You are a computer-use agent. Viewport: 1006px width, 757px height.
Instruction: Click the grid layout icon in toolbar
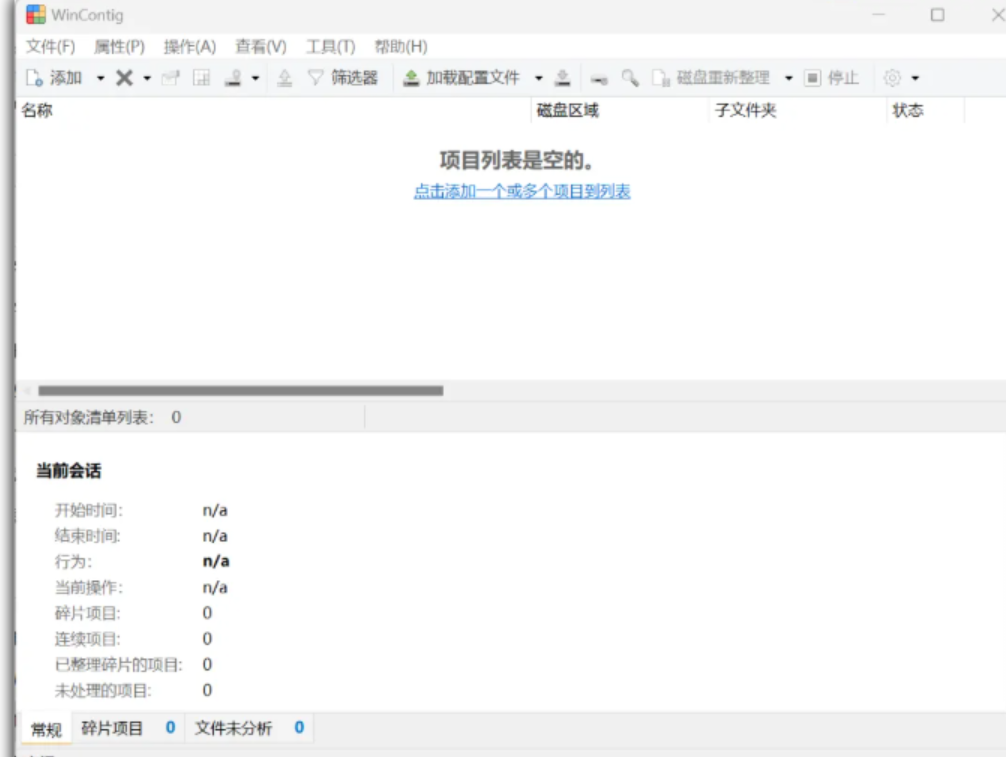[201, 78]
